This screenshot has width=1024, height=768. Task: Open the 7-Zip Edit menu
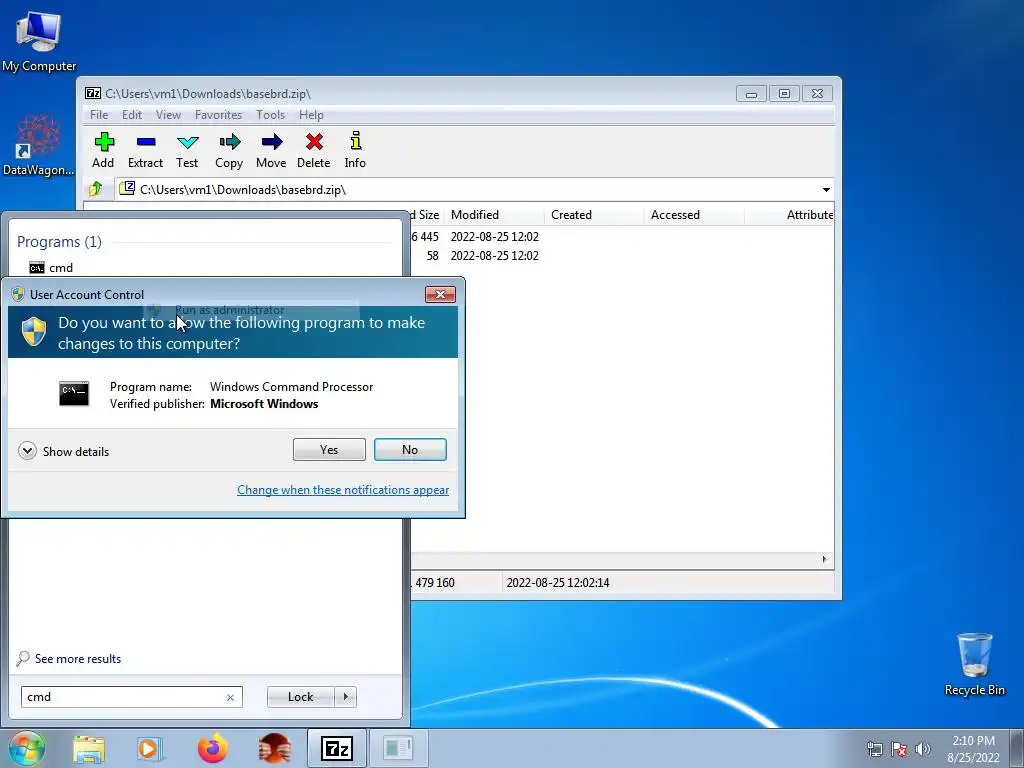(x=131, y=115)
